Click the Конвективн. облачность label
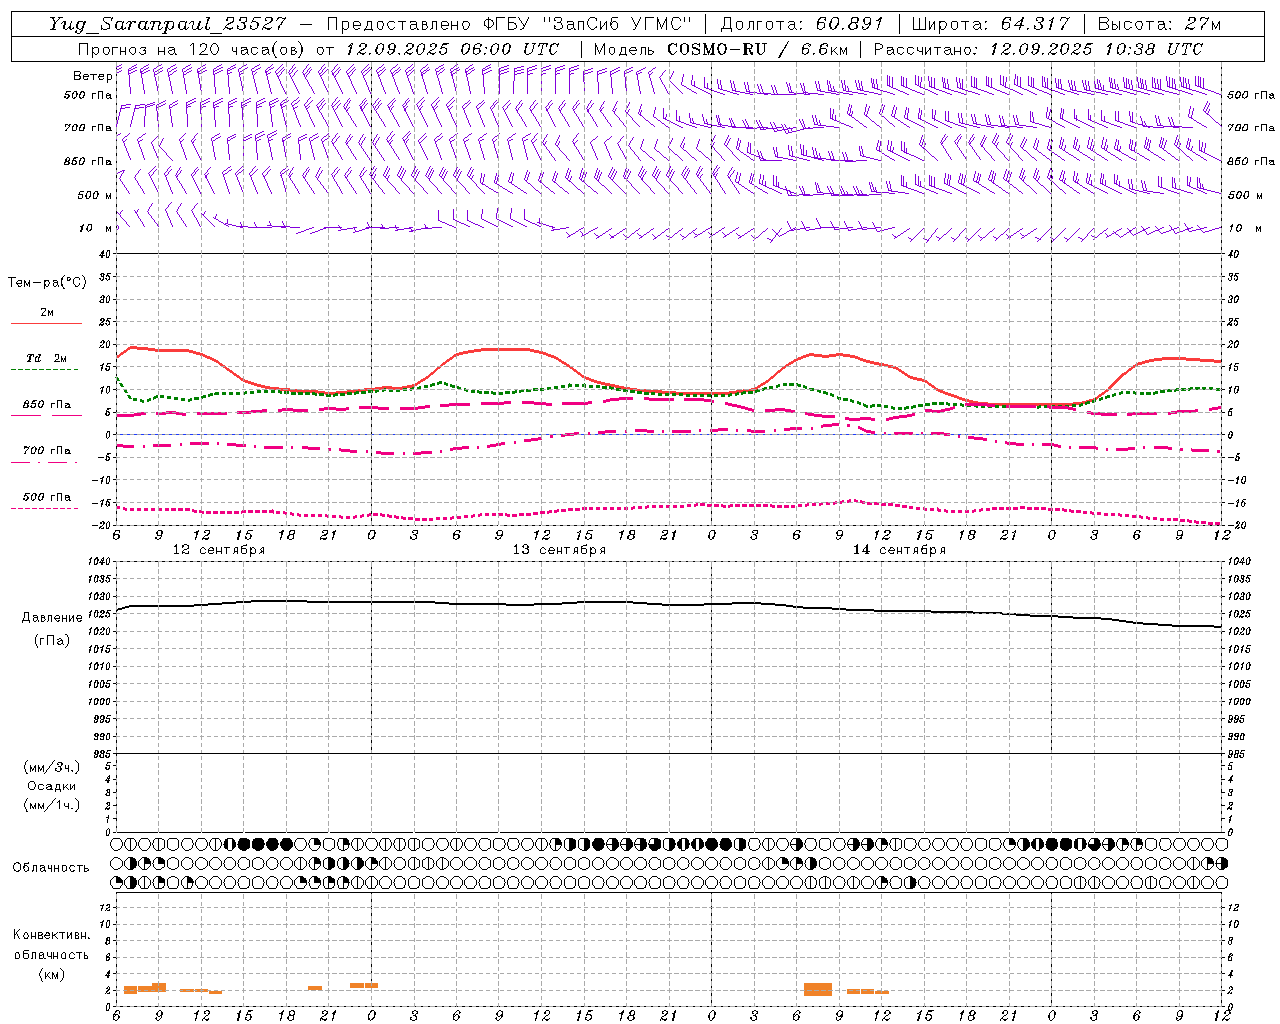The width and height of the screenshot is (1280, 1024). (51, 945)
